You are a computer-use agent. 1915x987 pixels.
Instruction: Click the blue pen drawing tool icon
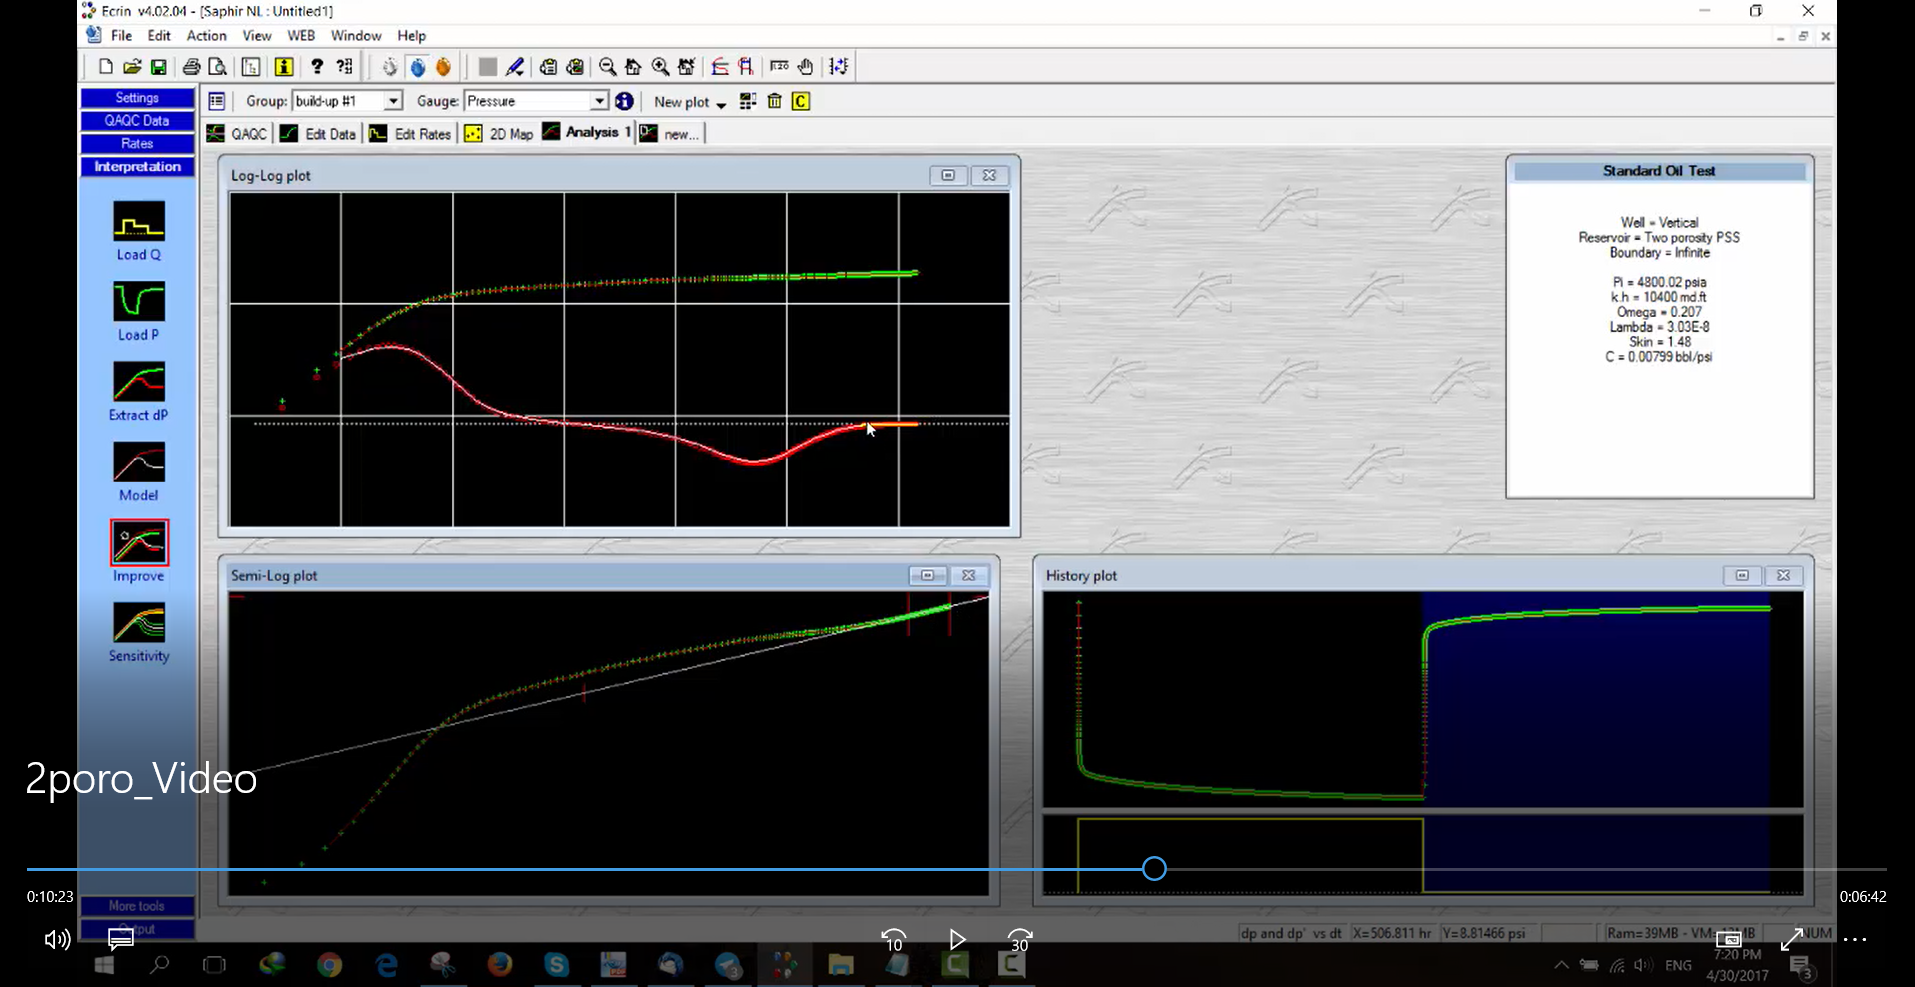coord(515,67)
